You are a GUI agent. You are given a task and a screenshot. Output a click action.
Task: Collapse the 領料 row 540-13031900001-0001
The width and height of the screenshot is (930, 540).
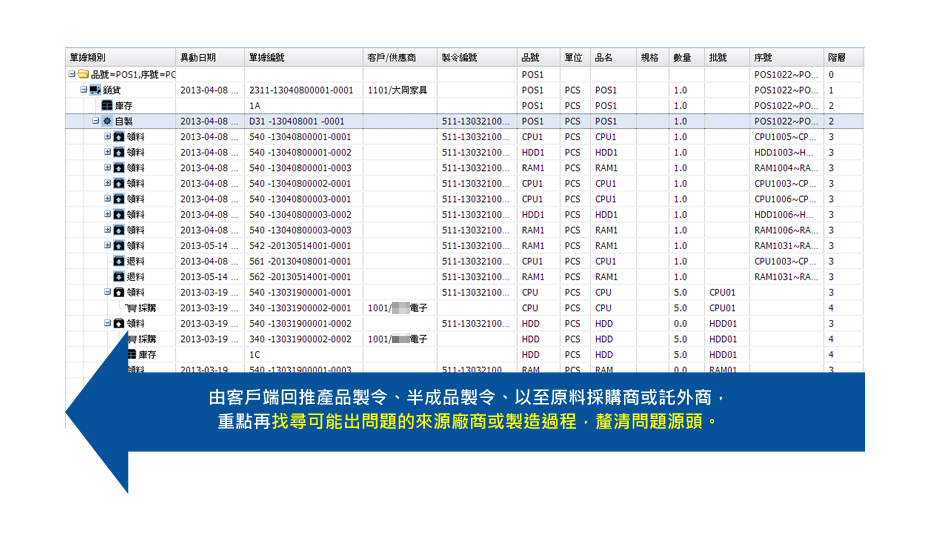pos(108,293)
